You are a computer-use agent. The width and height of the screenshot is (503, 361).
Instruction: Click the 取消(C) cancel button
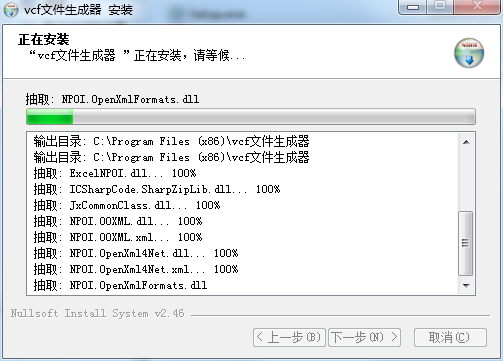pyautogui.click(x=450, y=337)
